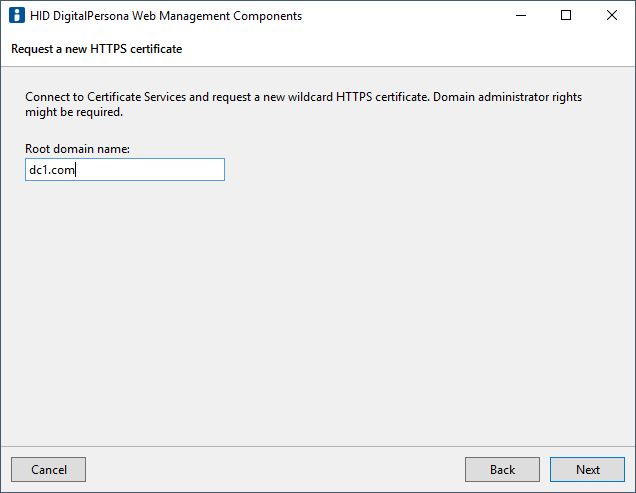This screenshot has width=636, height=493.
Task: Click the 'dc1.com' text inside the field
Action: click(x=51, y=170)
